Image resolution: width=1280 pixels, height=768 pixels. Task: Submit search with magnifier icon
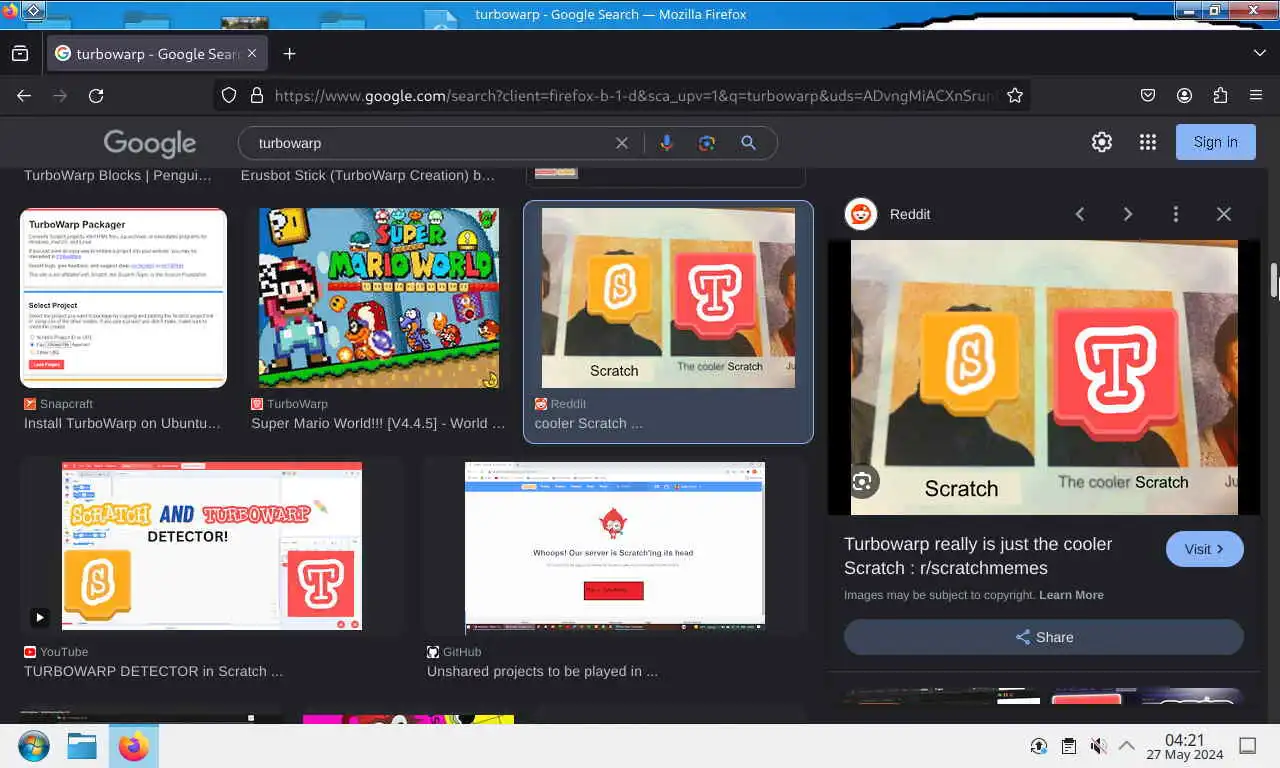748,143
